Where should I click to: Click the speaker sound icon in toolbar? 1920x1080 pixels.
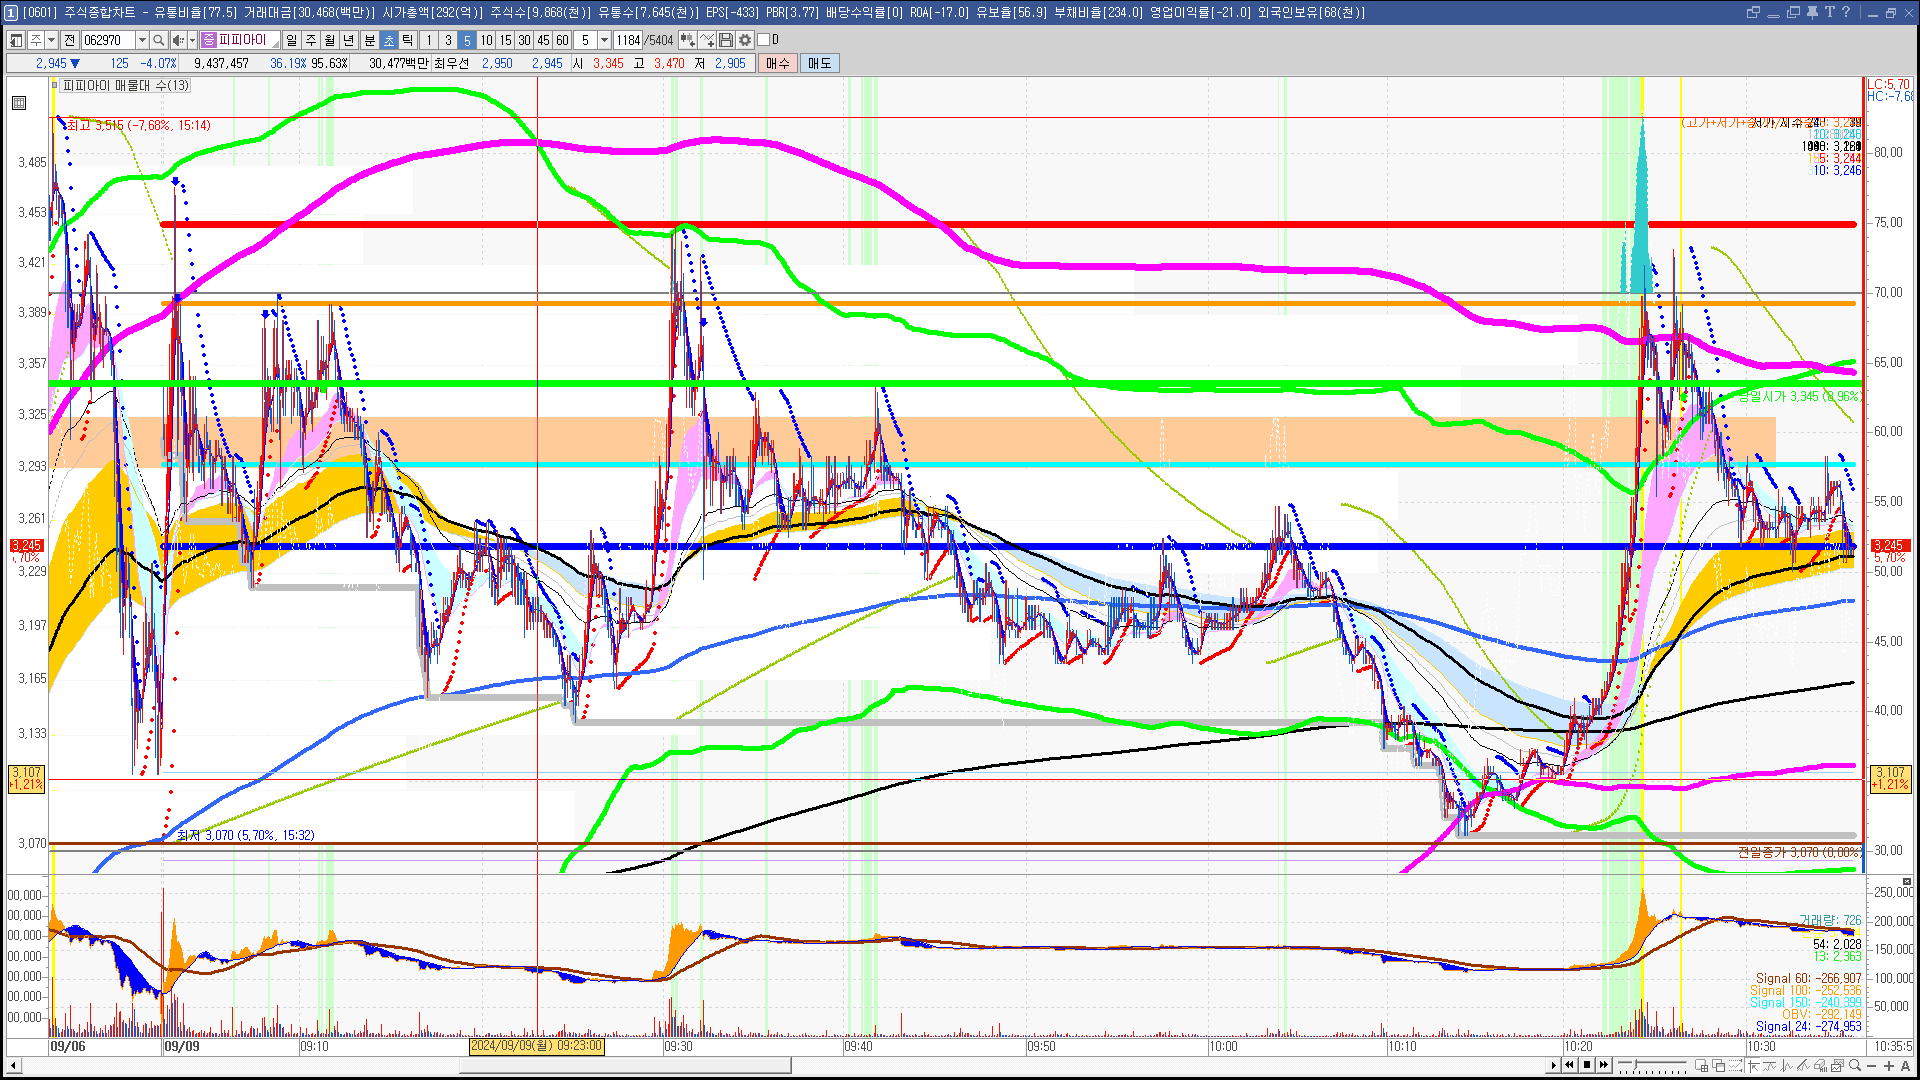(177, 40)
